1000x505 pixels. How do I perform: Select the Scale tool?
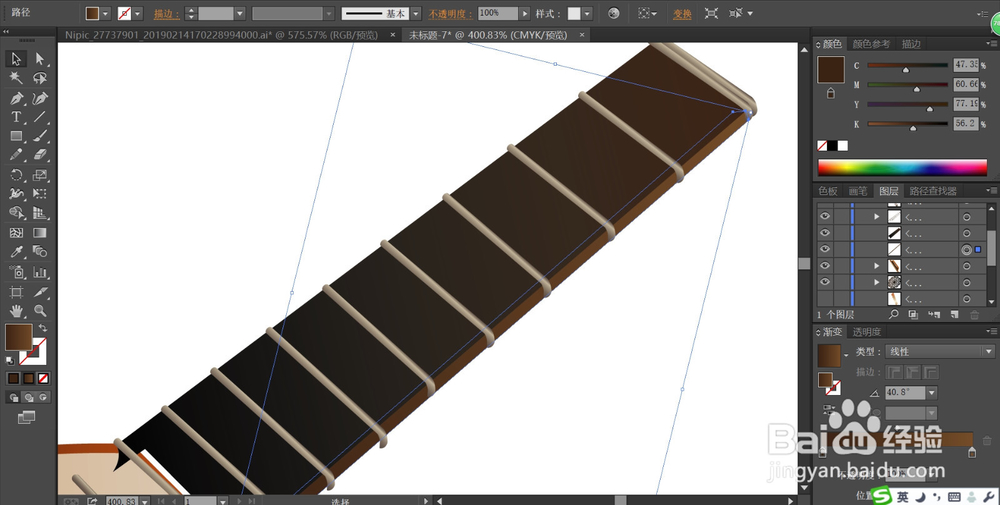point(40,175)
